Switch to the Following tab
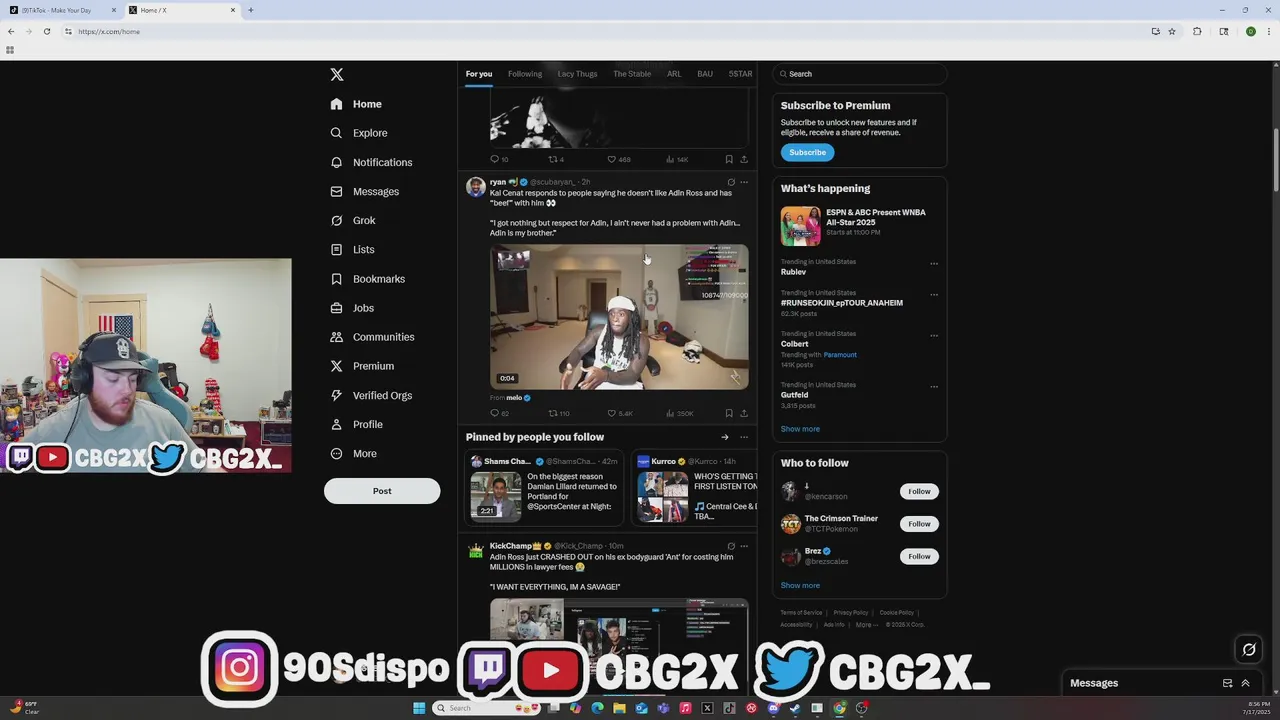Screen dimensions: 1280x720 525,74
